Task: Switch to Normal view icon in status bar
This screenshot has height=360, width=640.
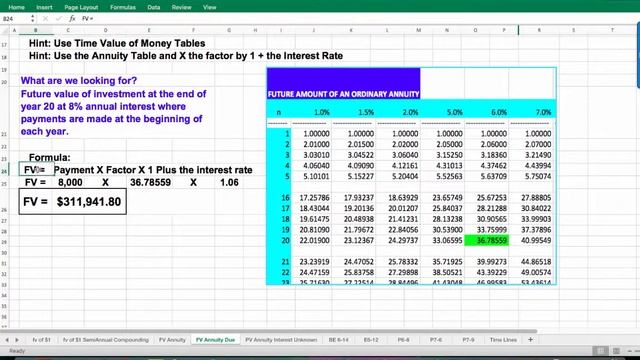Action: pyautogui.click(x=601, y=351)
